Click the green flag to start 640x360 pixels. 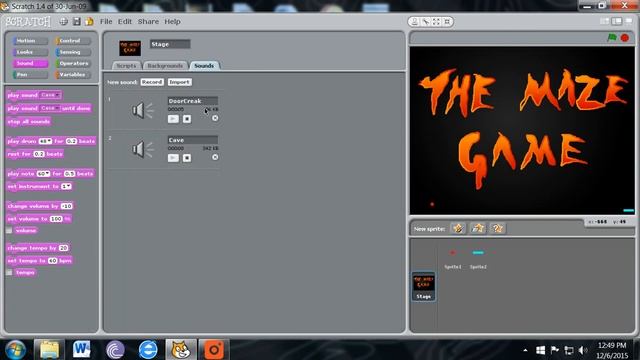[x=612, y=38]
